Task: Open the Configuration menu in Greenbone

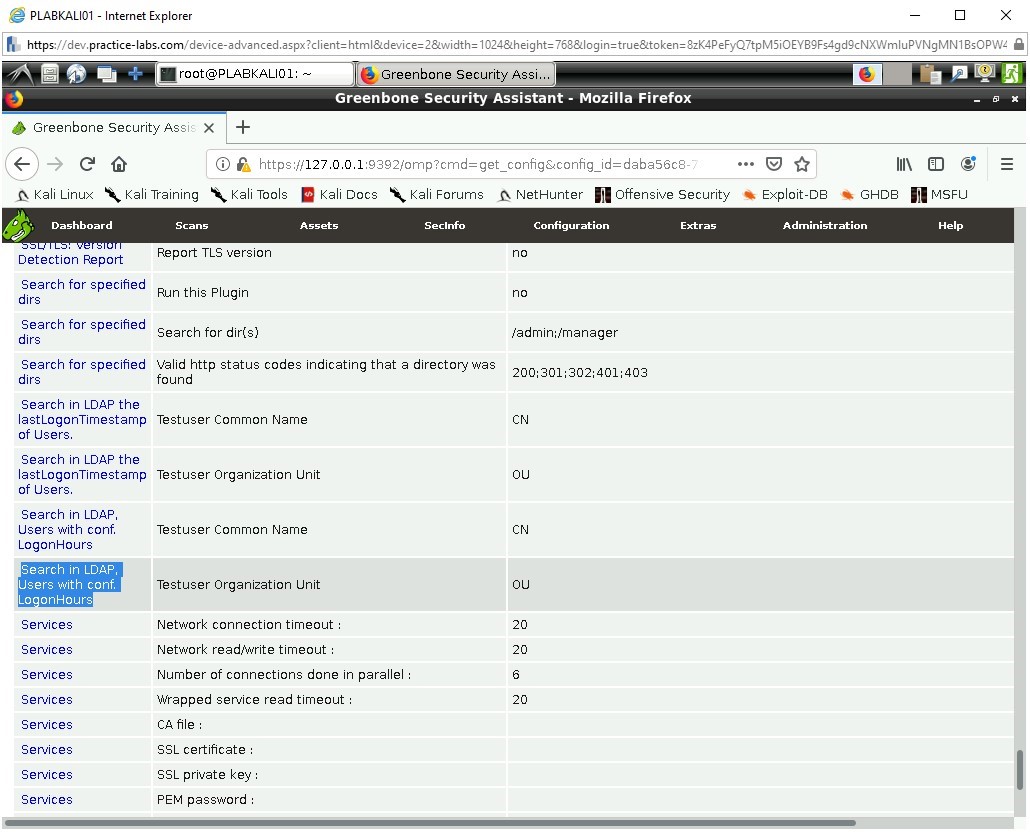Action: tap(571, 225)
